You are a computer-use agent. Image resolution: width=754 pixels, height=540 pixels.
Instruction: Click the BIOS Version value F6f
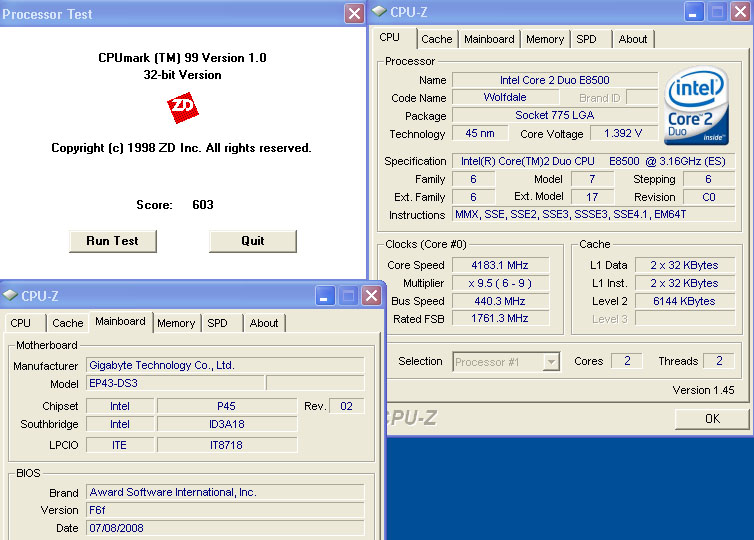[225, 510]
